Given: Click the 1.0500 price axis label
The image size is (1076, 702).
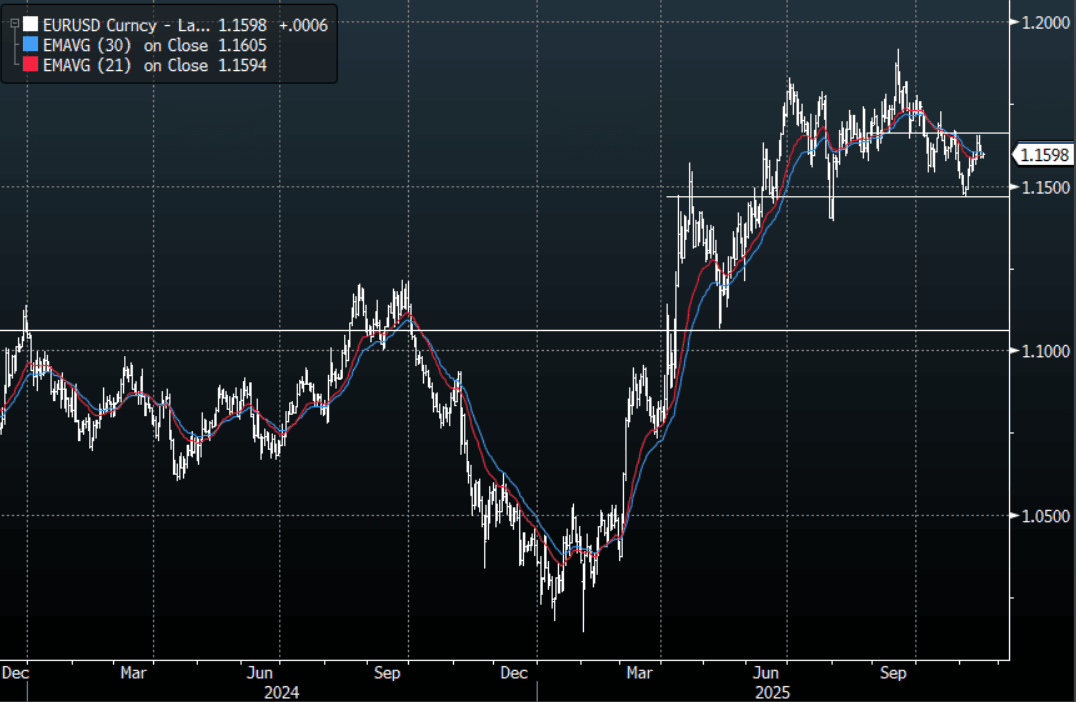Looking at the screenshot, I should [1044, 516].
